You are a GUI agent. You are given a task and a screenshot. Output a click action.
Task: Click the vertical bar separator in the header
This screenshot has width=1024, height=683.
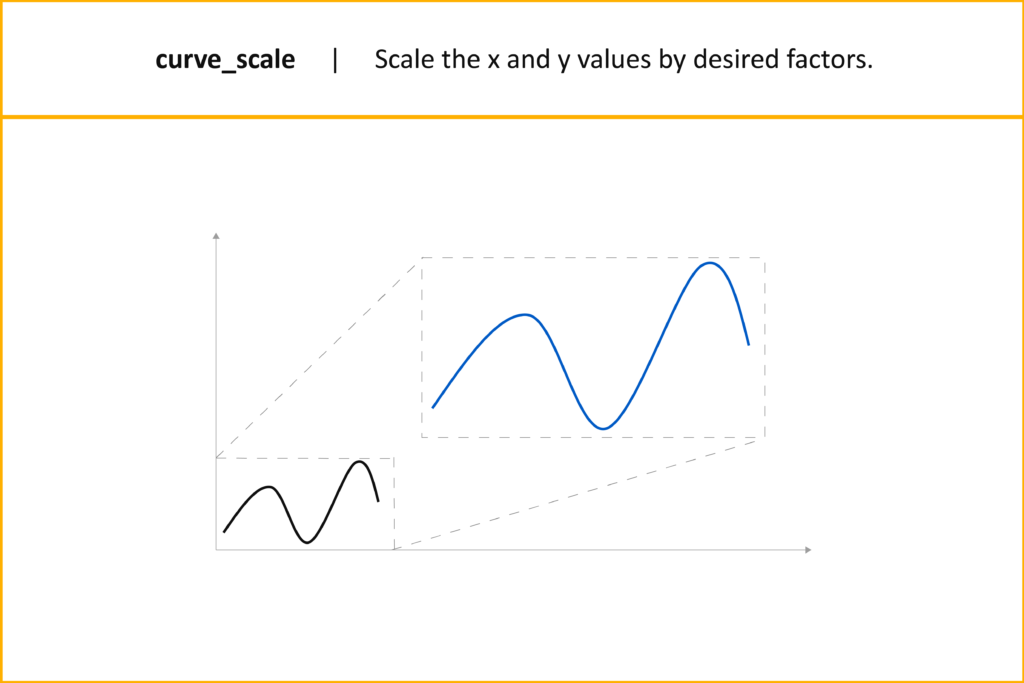[335, 59]
